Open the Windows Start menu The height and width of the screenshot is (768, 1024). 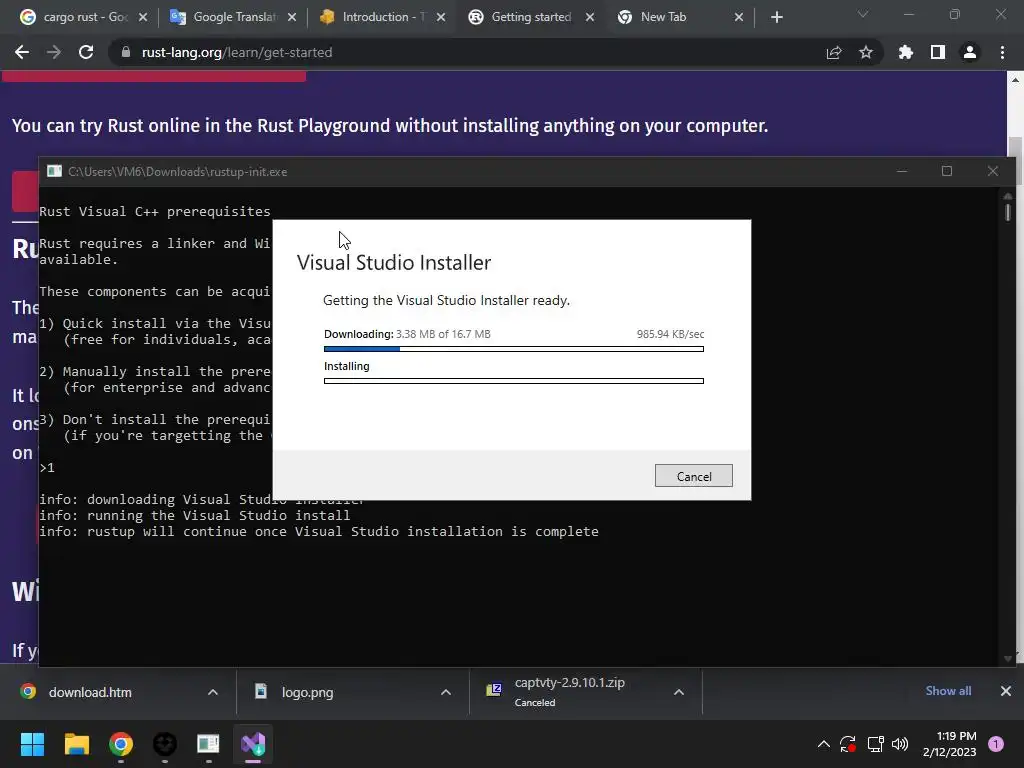tap(32, 744)
